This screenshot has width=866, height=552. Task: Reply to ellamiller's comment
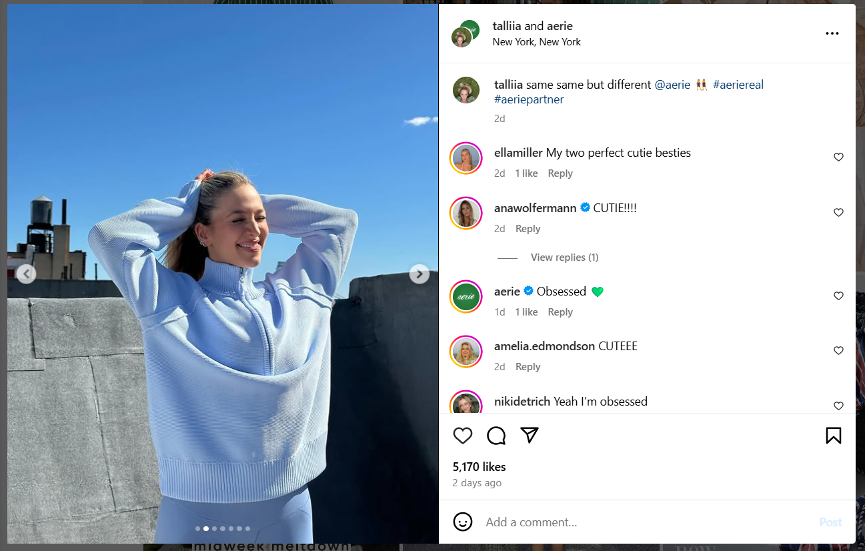(560, 174)
